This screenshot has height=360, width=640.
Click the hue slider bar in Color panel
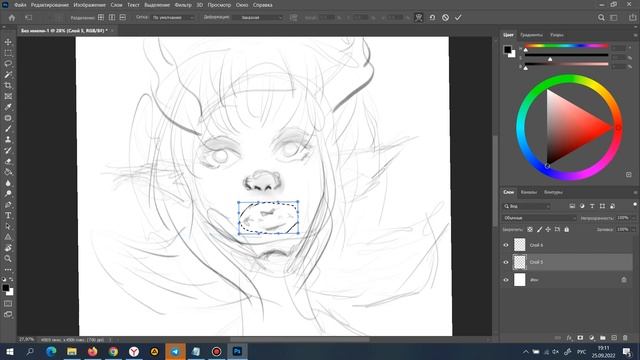click(567, 46)
